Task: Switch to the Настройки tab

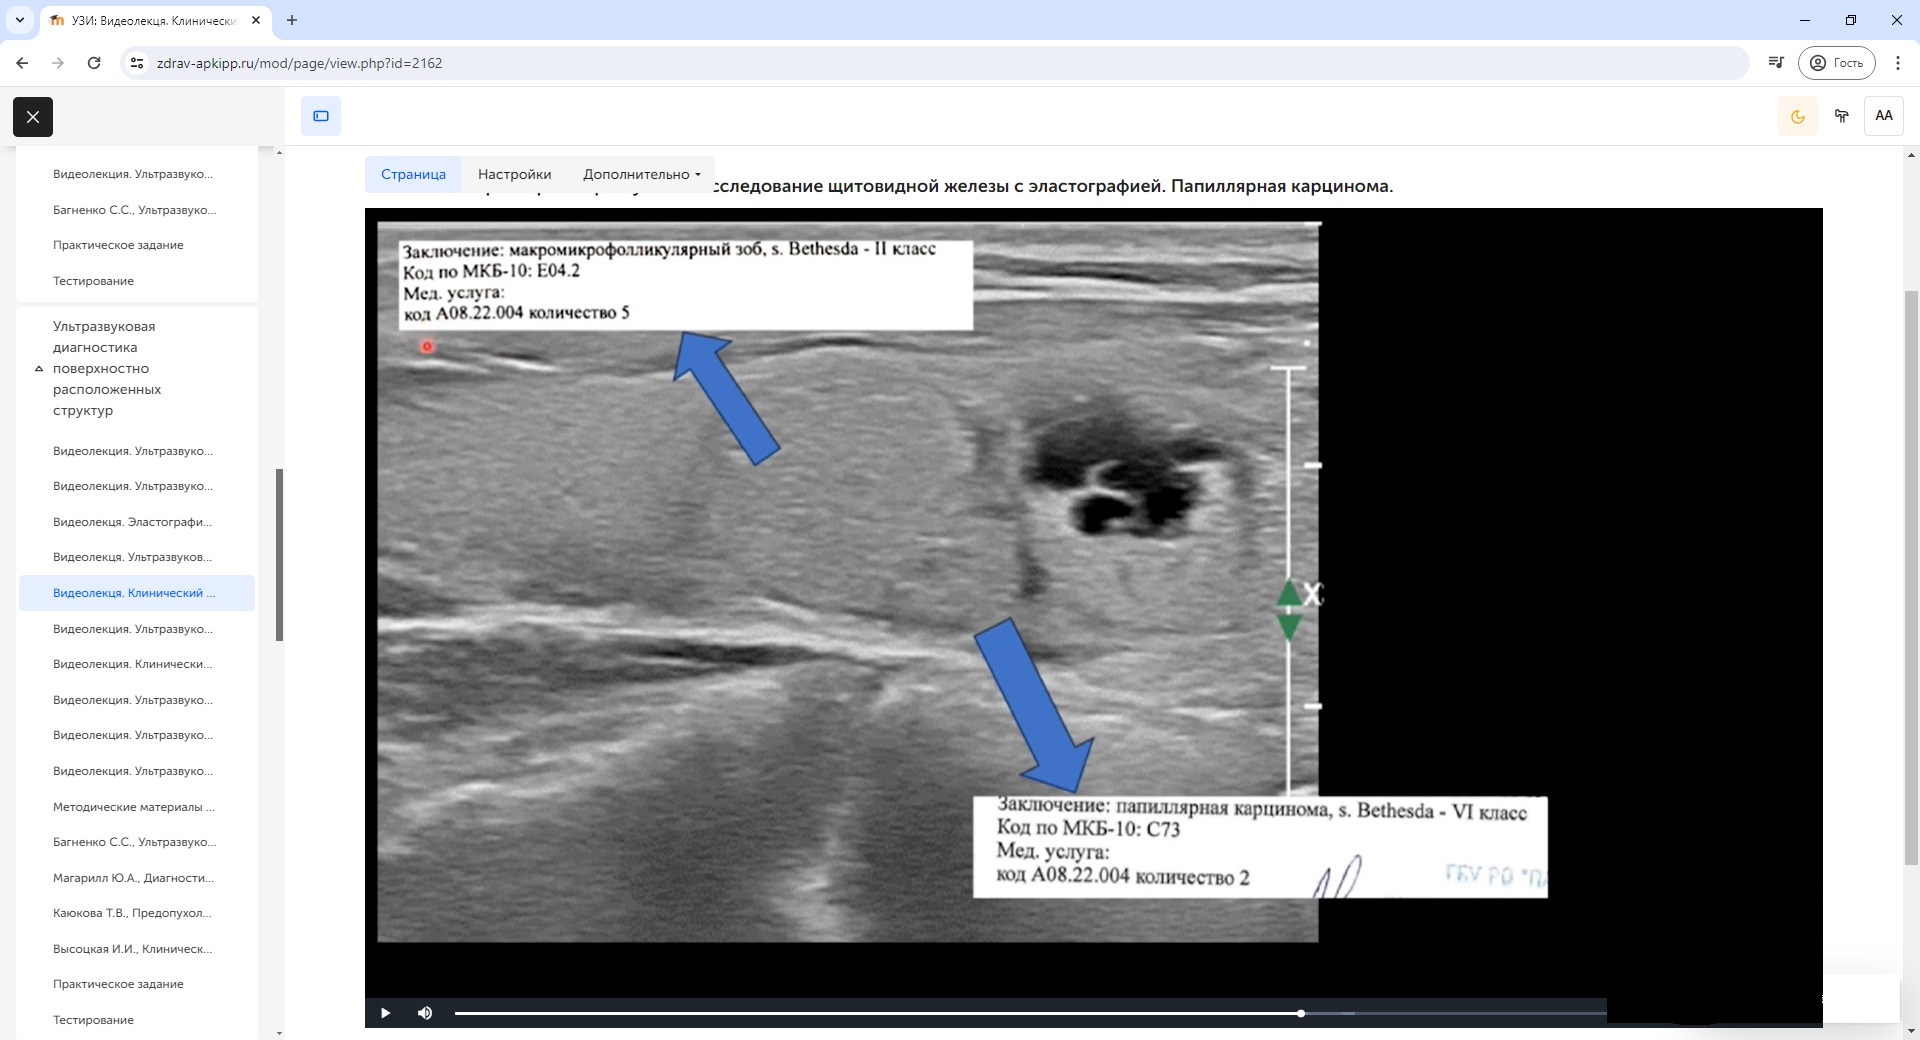Action: point(514,174)
